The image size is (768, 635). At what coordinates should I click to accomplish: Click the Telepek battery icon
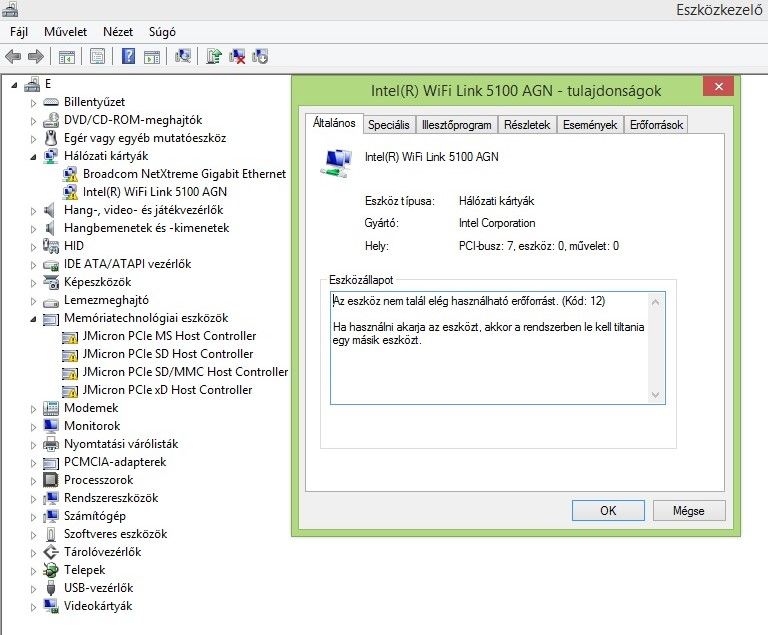51,570
